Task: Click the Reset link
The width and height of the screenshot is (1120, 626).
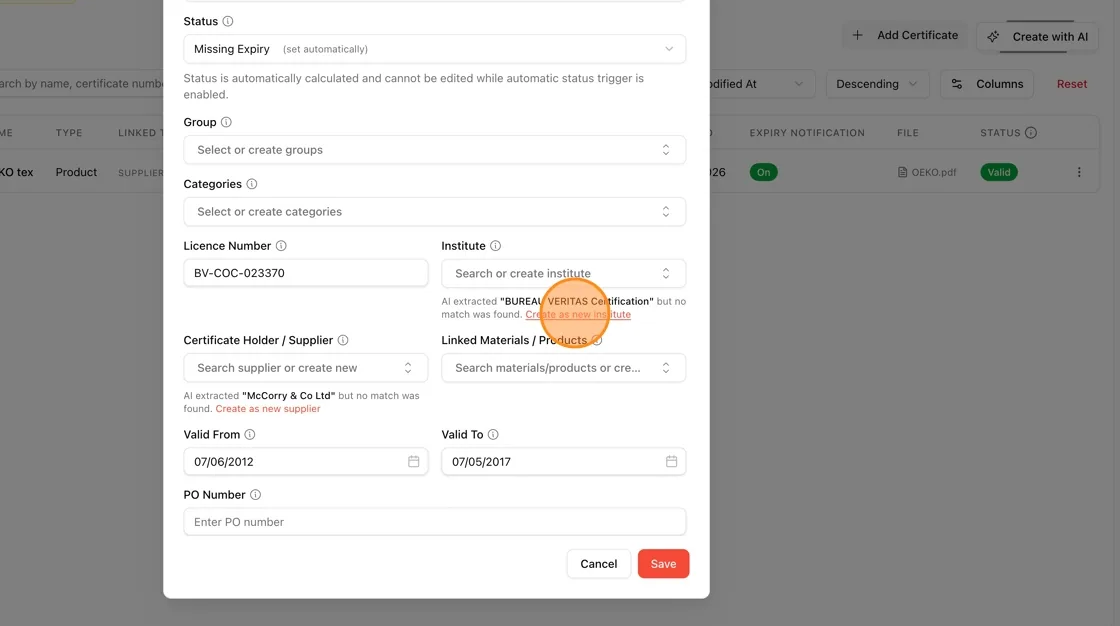Action: (x=1072, y=84)
